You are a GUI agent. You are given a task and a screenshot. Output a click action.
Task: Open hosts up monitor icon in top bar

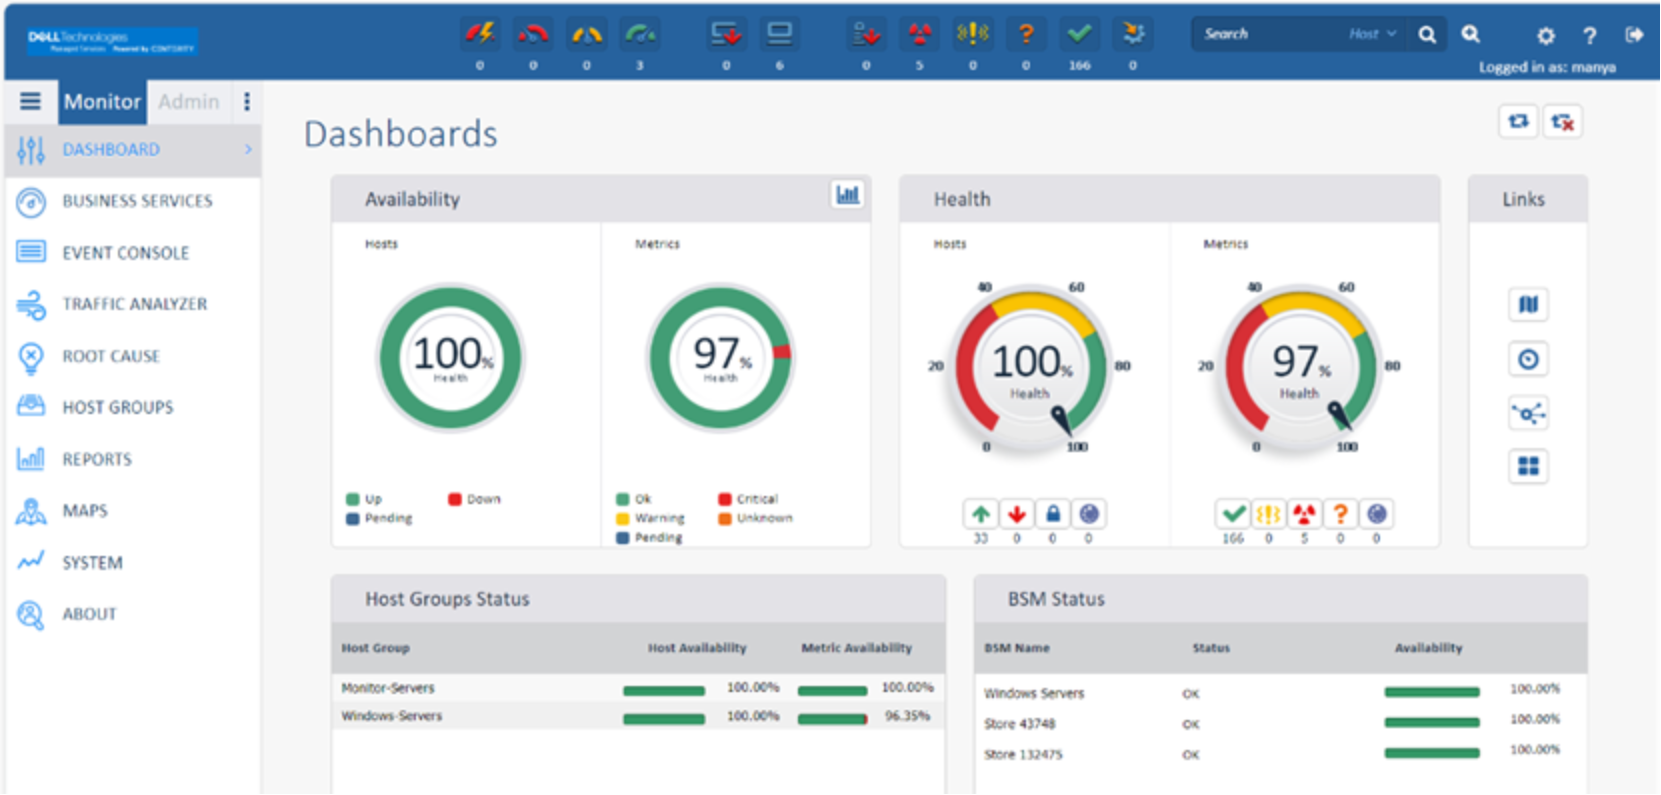pos(779,34)
